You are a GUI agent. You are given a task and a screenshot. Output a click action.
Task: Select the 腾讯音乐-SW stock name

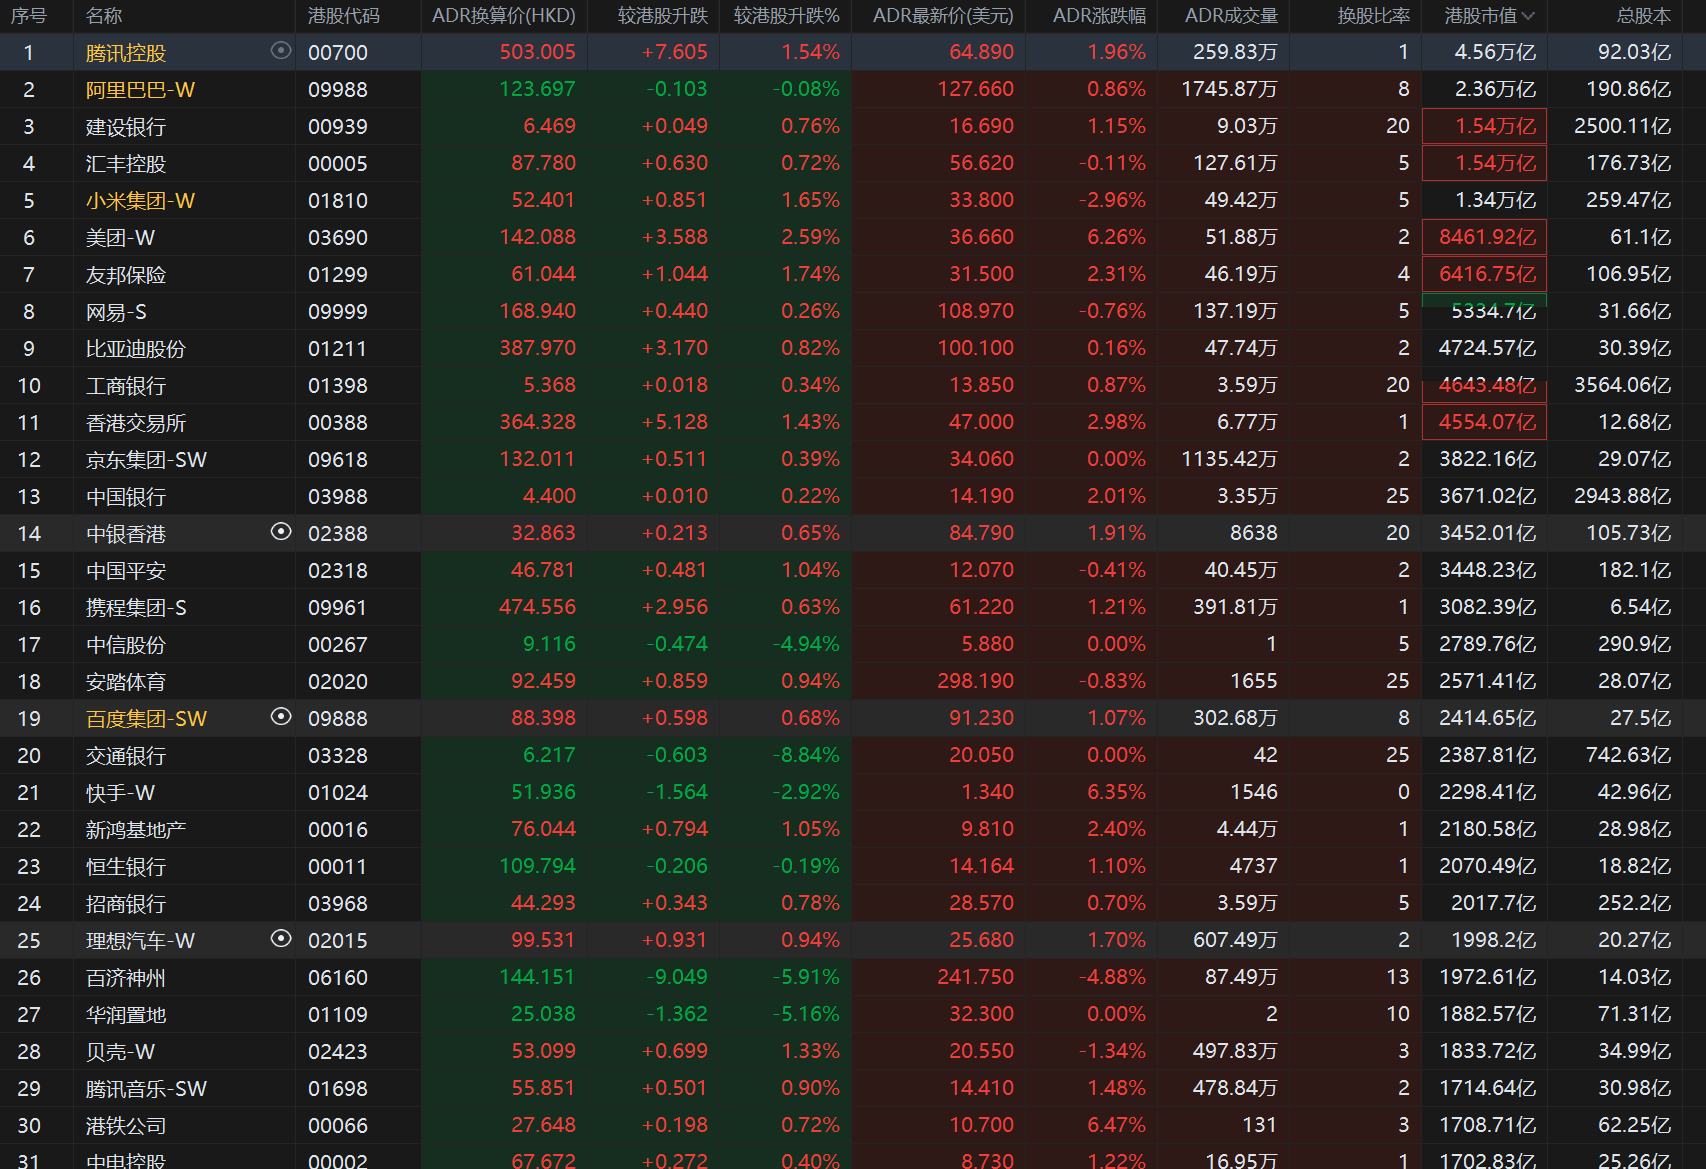pyautogui.click(x=146, y=1088)
